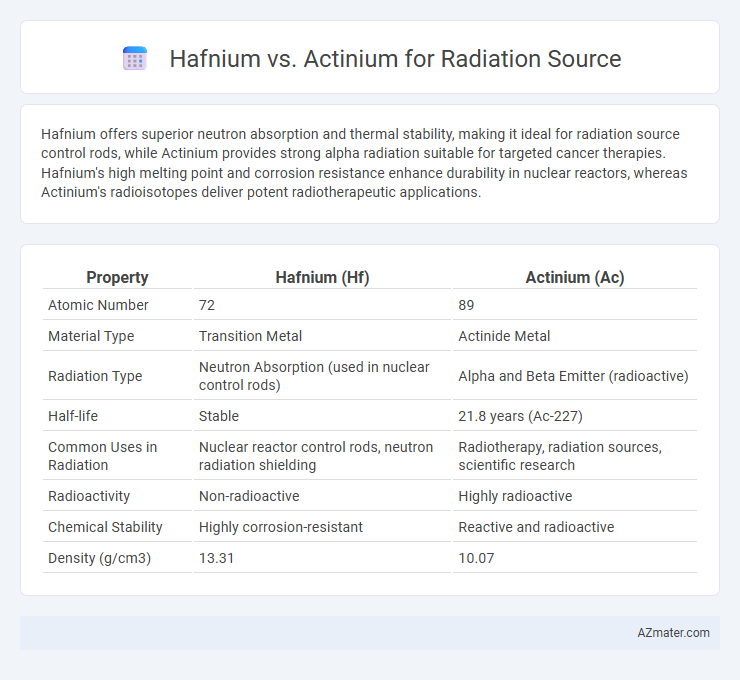
Task: Select the Non-radioactive cell
Action: point(249,496)
